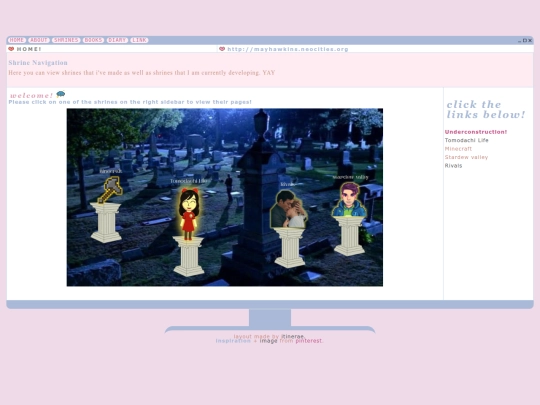Open the Tomodachi Life sidebar link
Image resolution: width=540 pixels, height=405 pixels.
[x=466, y=140]
